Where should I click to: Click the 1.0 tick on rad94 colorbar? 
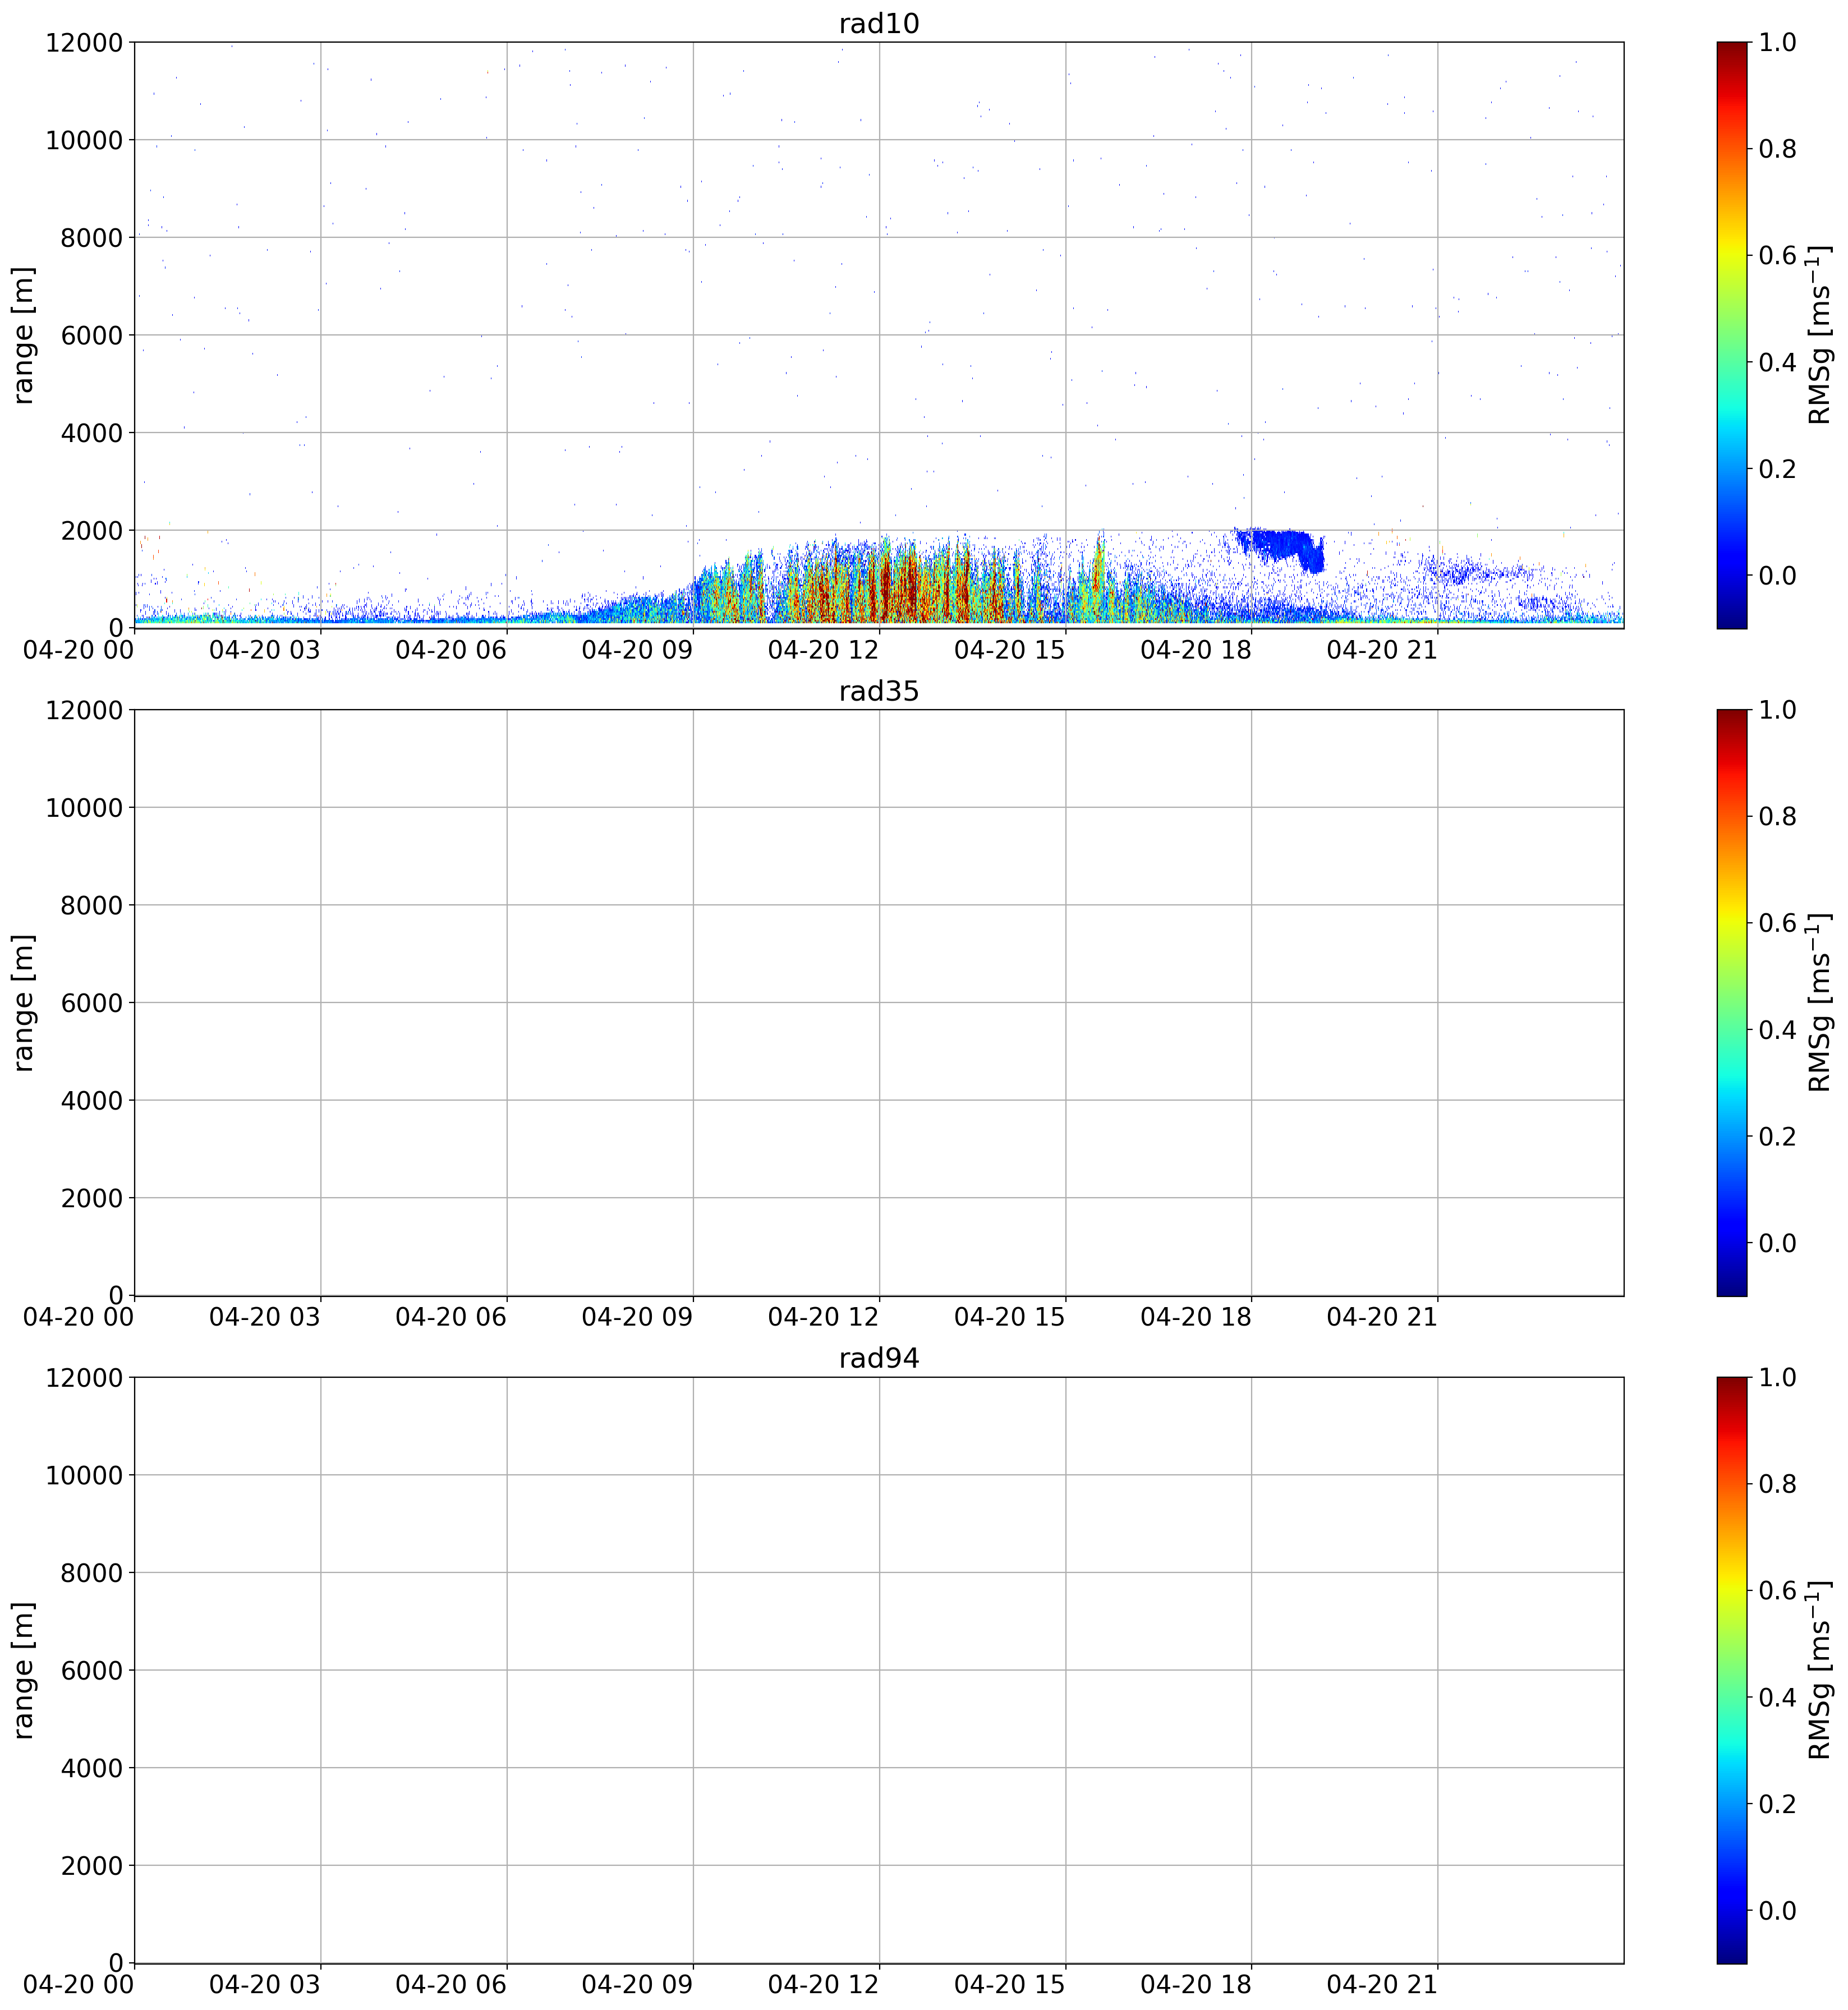click(1777, 1378)
